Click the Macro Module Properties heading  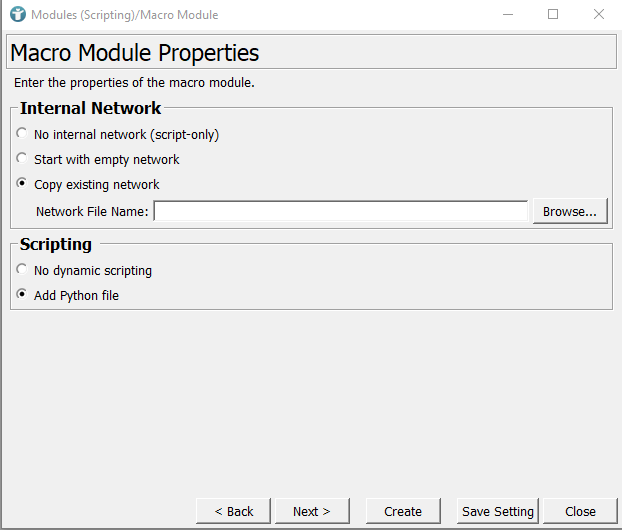pyautogui.click(x=134, y=53)
